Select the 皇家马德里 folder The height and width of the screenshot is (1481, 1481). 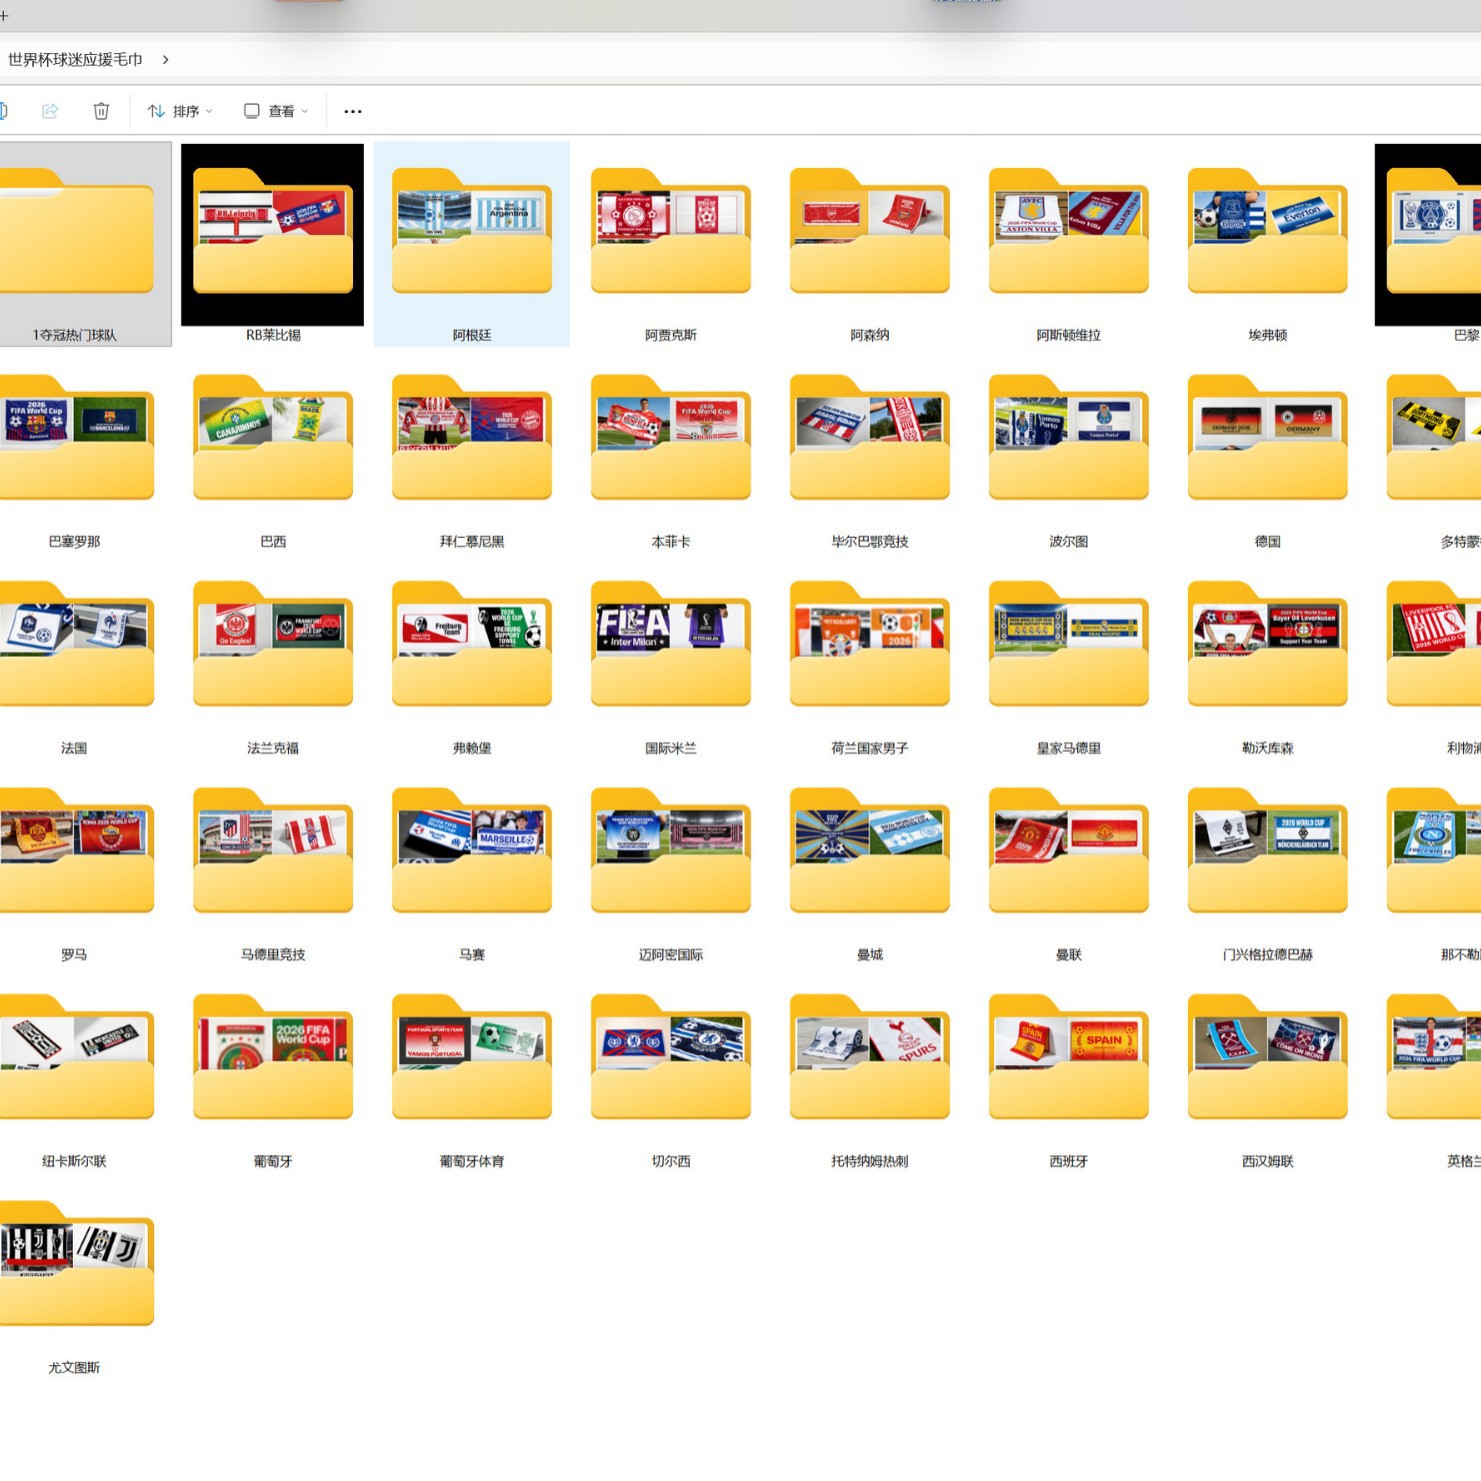1069,644
